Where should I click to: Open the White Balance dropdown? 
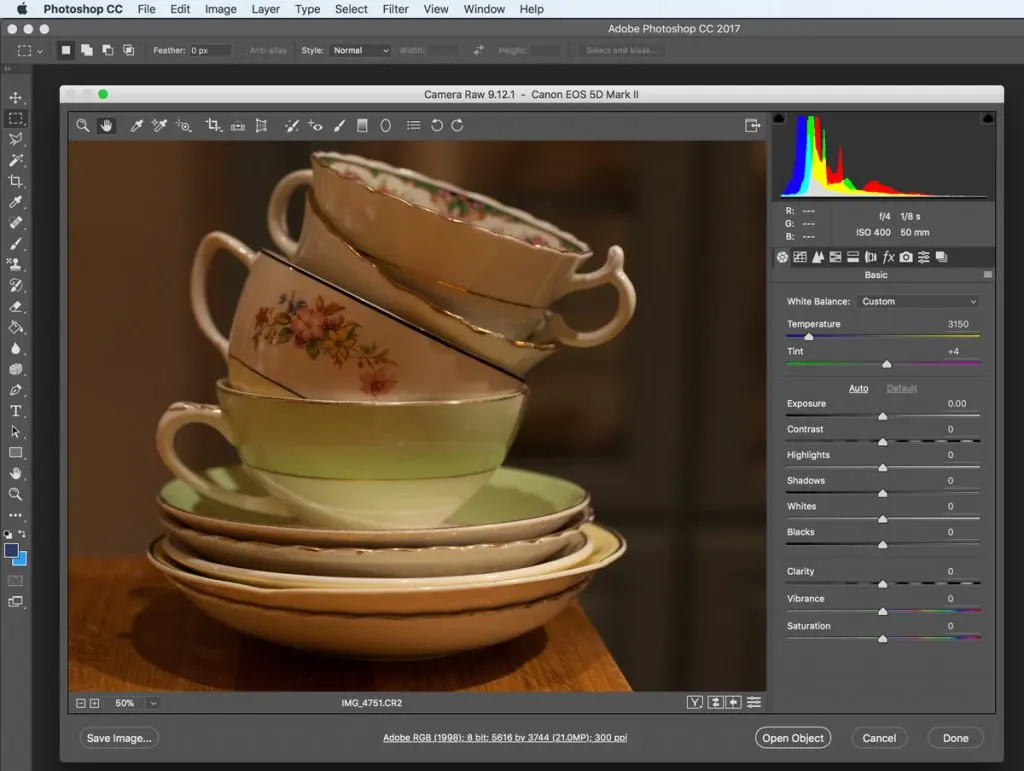(918, 301)
